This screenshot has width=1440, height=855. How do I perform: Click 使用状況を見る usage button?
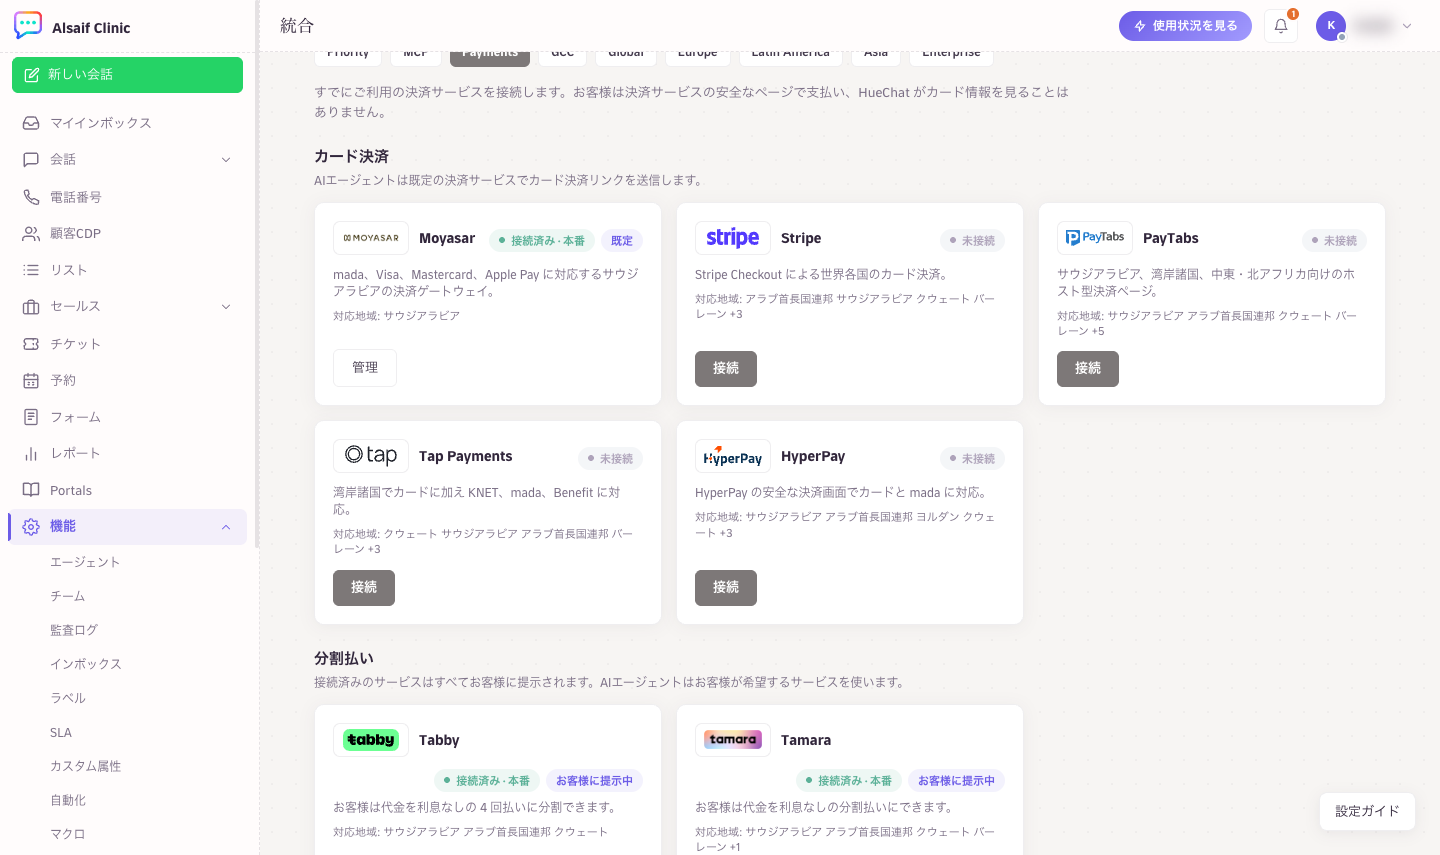(1185, 26)
